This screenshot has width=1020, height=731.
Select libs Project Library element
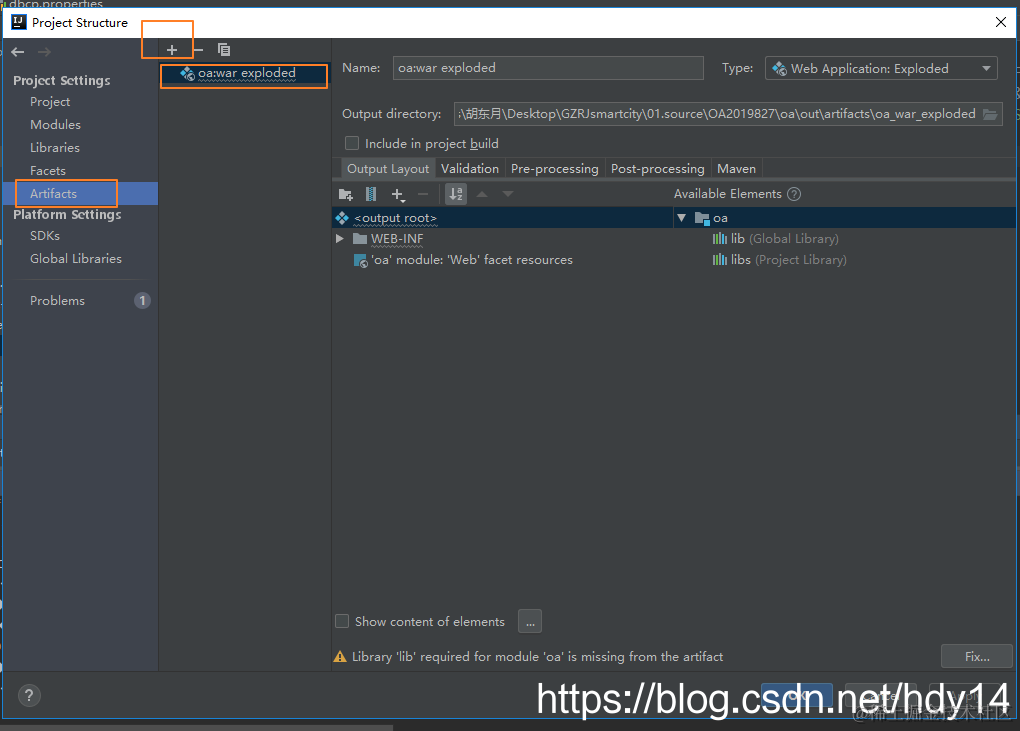pyautogui.click(x=779, y=259)
